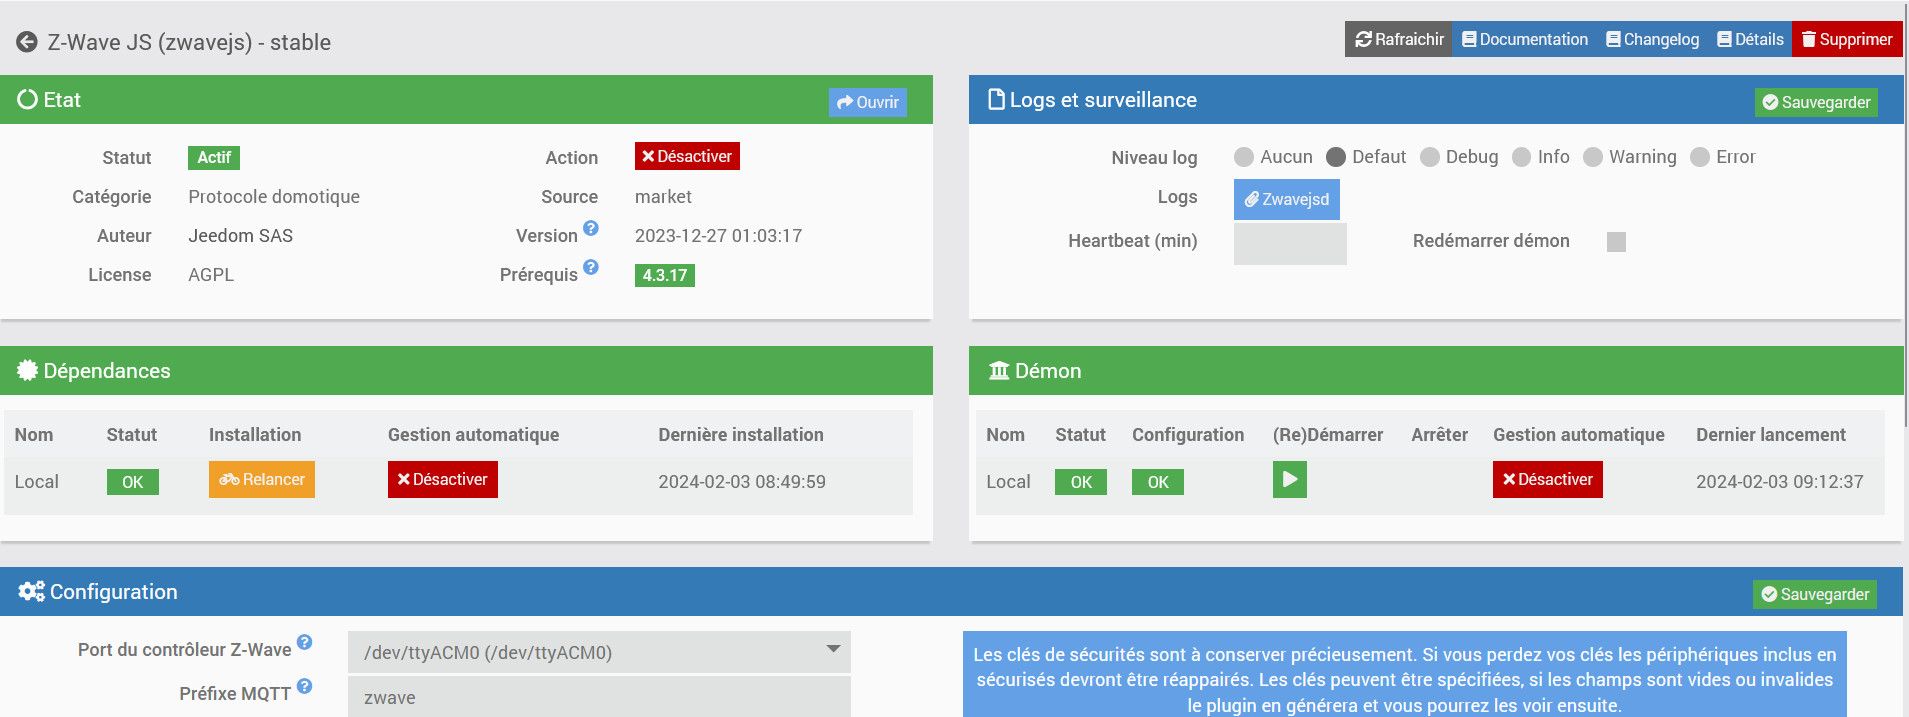Select Info log level
Screen dimensions: 1909x717
pyautogui.click(x=1522, y=157)
